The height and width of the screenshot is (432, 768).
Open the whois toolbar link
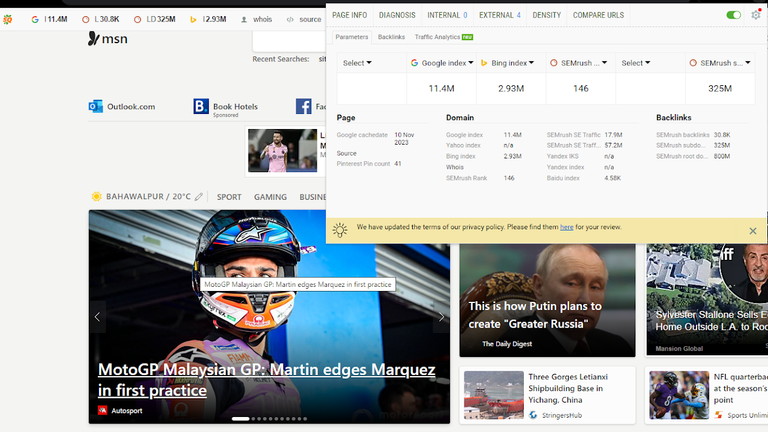click(x=257, y=20)
